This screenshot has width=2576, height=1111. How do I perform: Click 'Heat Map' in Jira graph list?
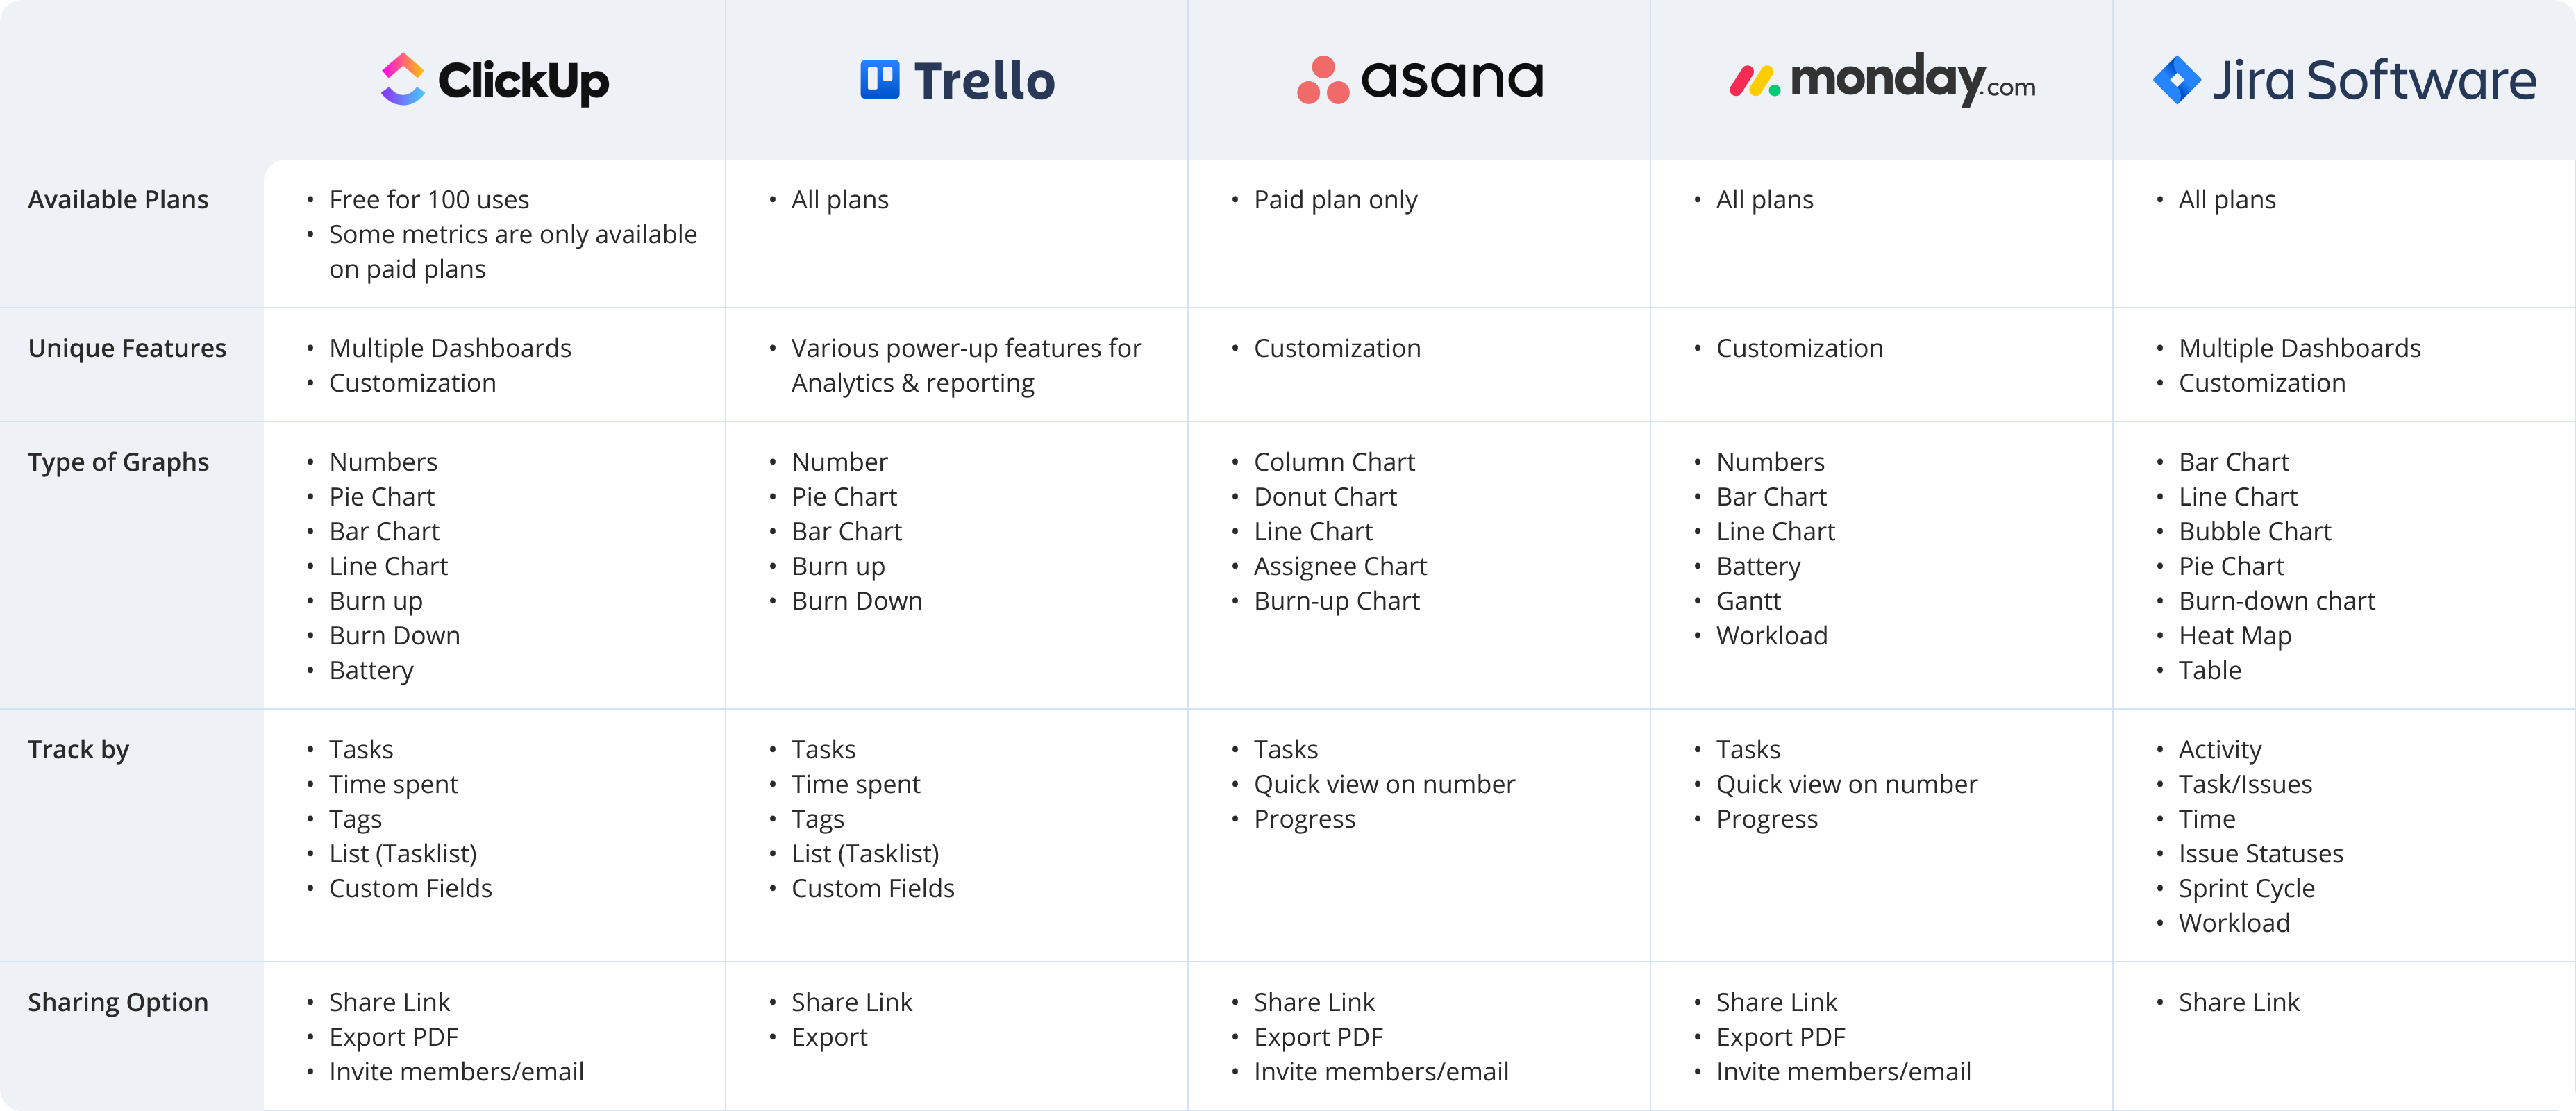click(2234, 636)
